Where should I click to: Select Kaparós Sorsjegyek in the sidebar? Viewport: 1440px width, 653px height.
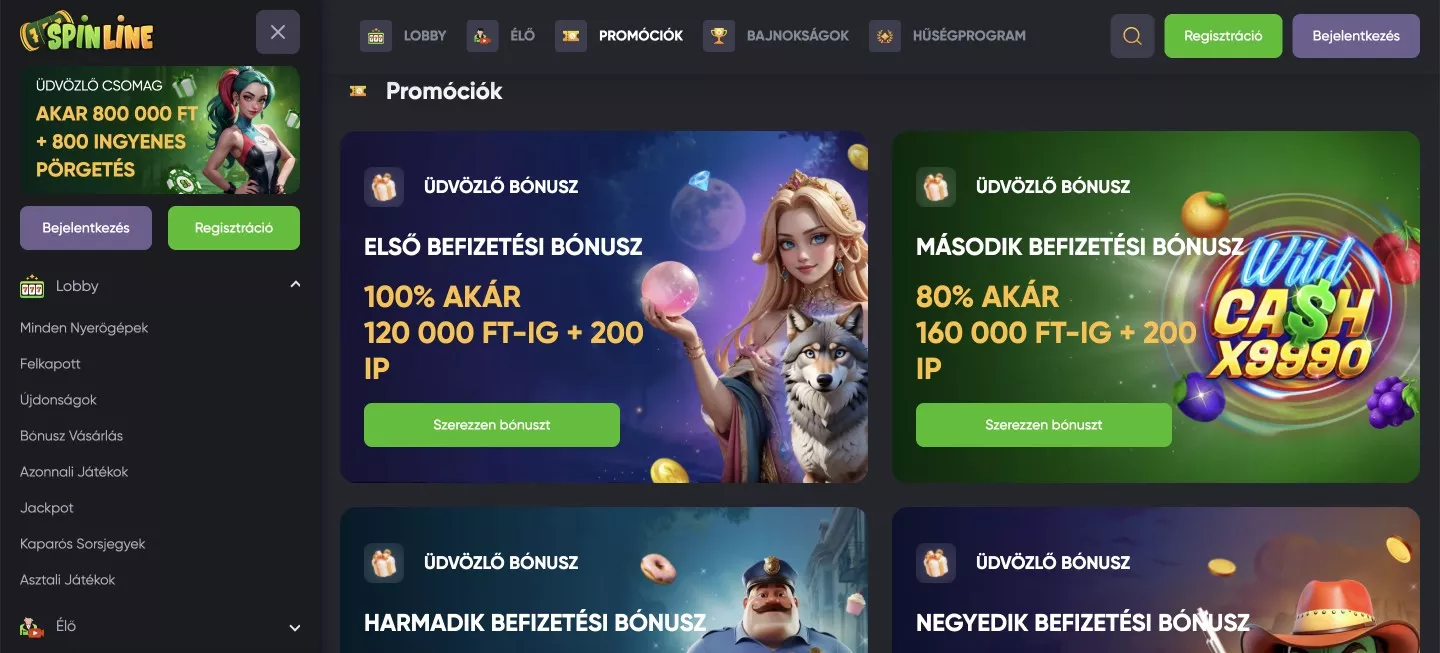[x=83, y=544]
